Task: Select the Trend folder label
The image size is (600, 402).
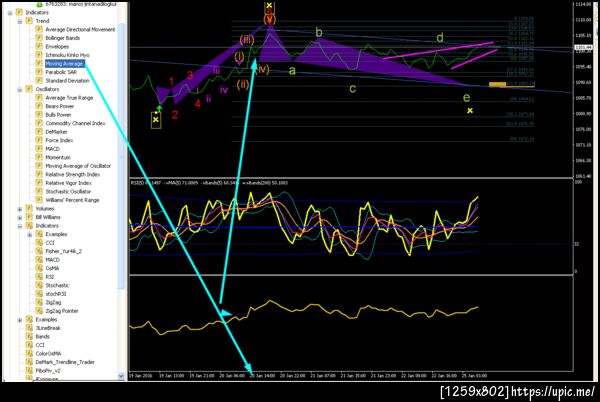Action: [x=42, y=21]
